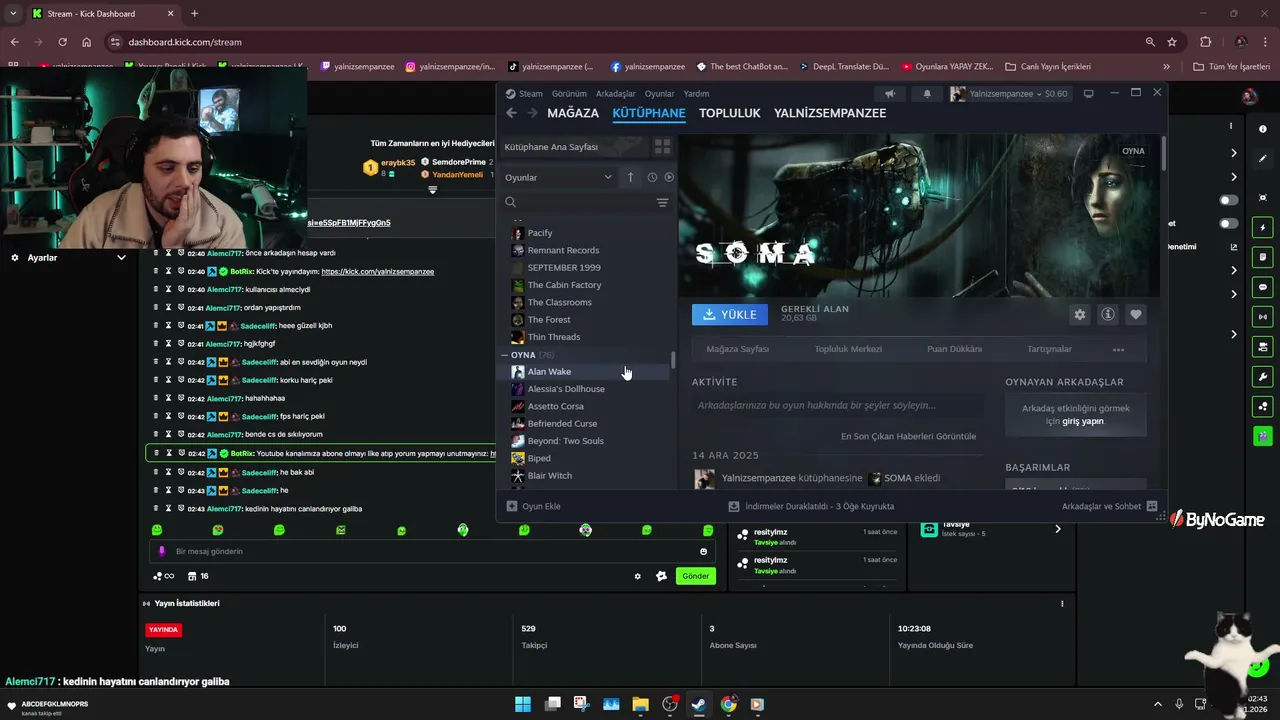The width and height of the screenshot is (1280, 720).
Task: Open Görünüm menu in Steam
Action: pyautogui.click(x=570, y=93)
